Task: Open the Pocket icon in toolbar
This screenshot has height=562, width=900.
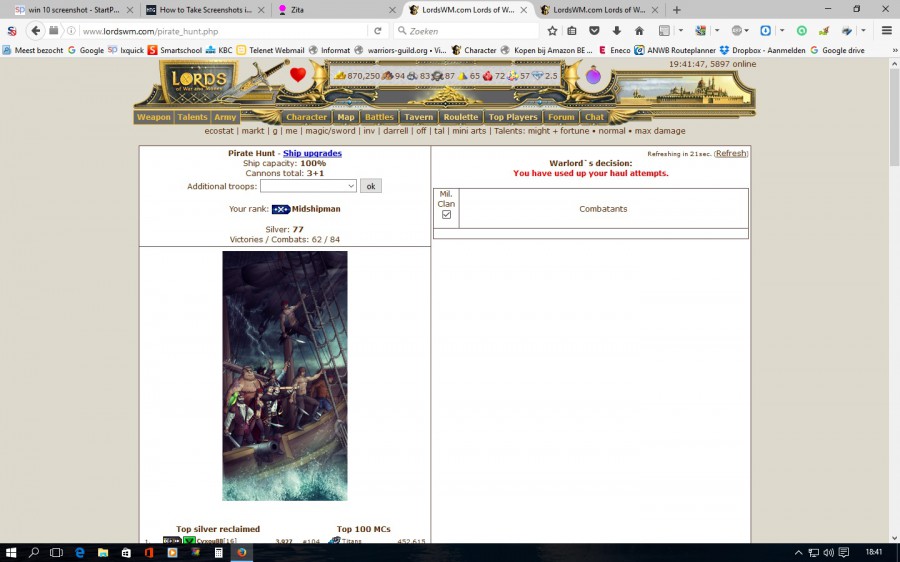Action: (x=594, y=31)
